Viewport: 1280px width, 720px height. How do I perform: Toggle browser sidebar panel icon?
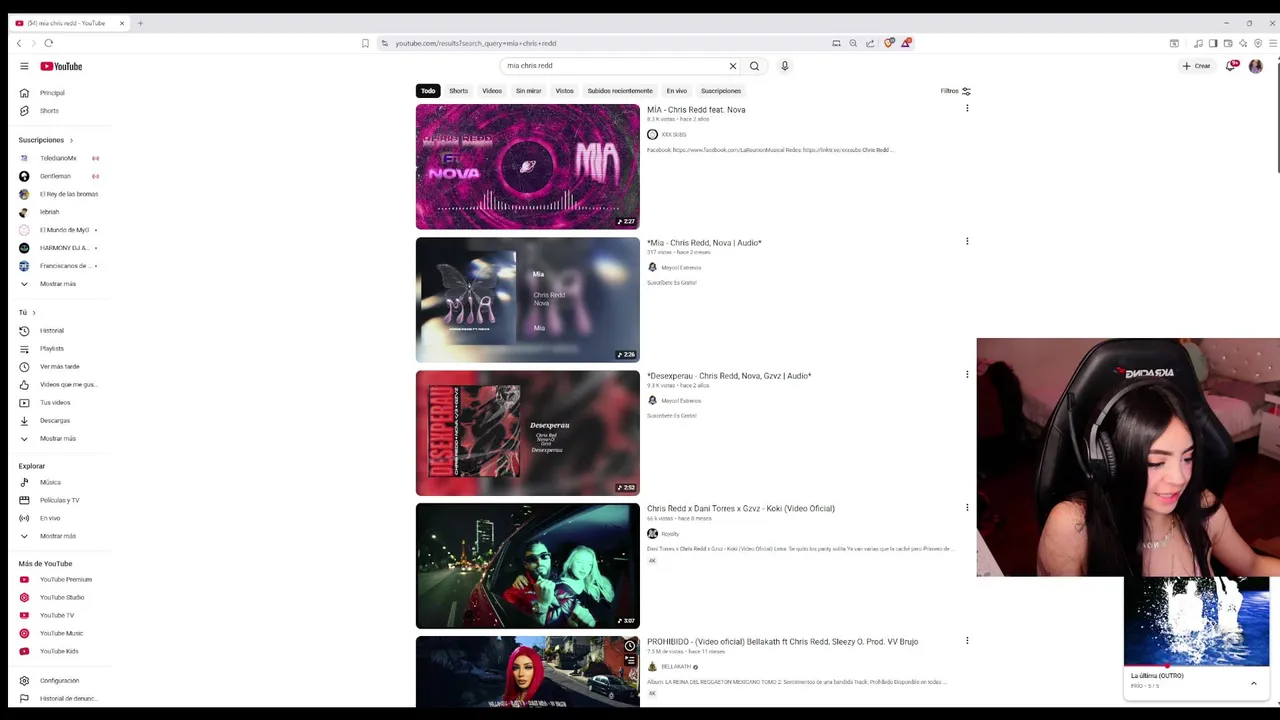point(1213,43)
